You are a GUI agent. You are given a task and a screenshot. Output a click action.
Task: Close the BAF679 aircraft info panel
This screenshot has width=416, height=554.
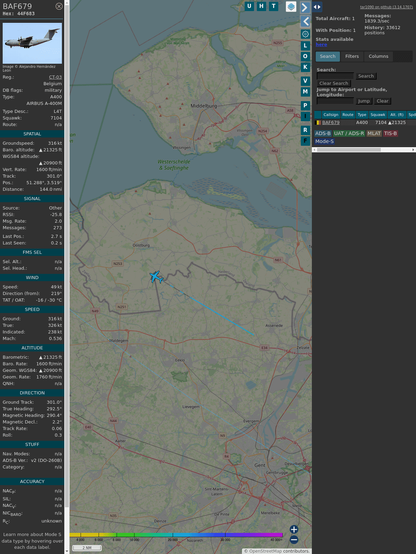coord(59,6)
